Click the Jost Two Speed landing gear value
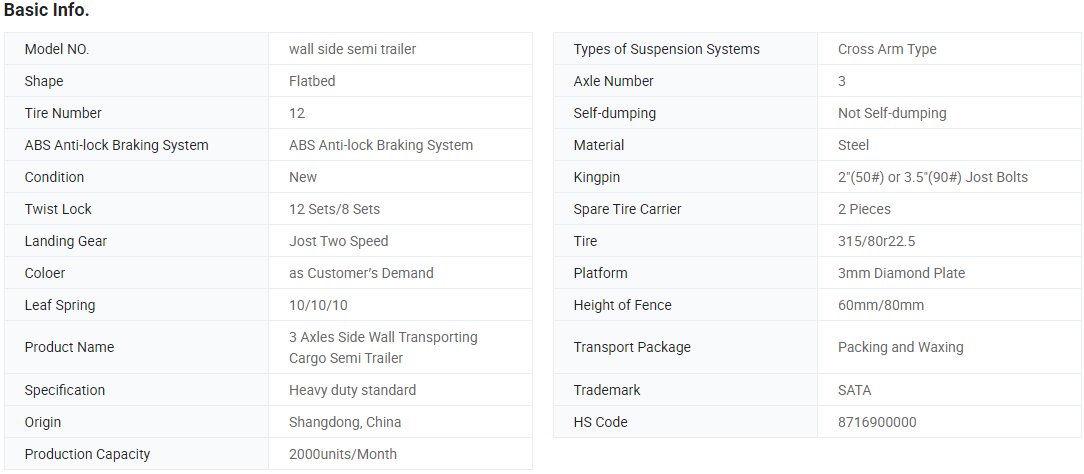1084x474 pixels. click(339, 241)
